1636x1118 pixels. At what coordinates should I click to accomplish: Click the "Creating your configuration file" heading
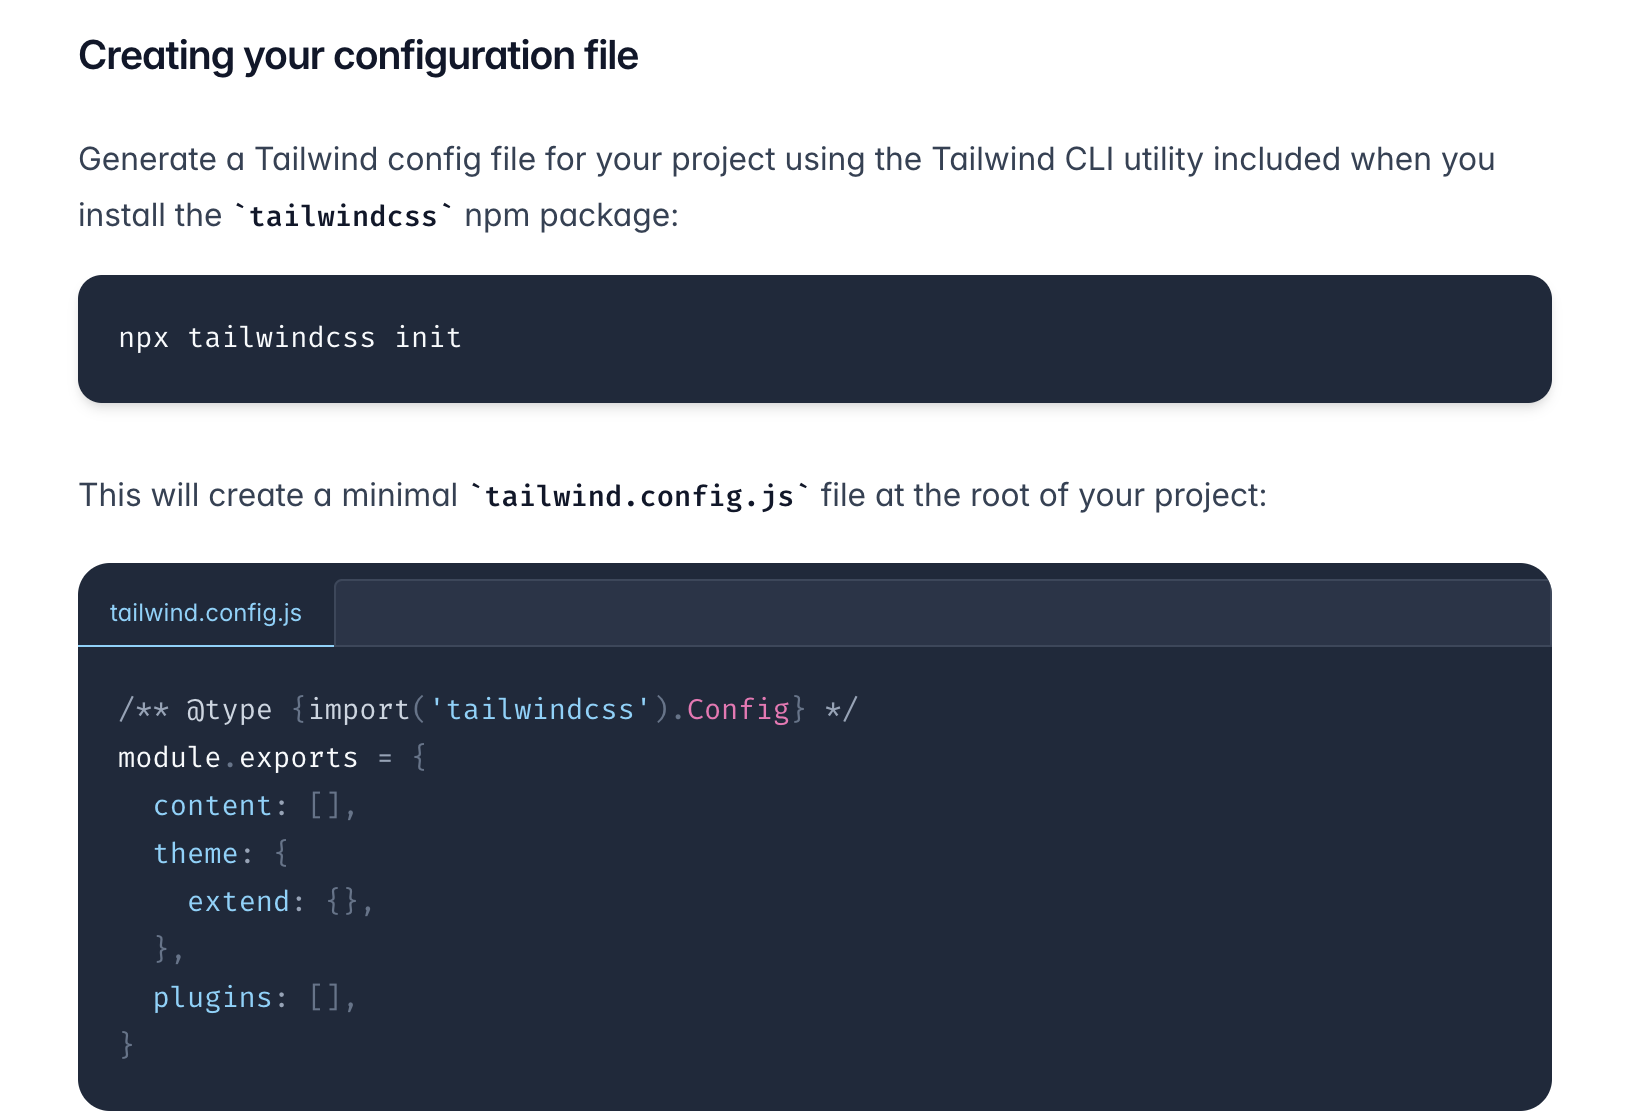(x=358, y=56)
